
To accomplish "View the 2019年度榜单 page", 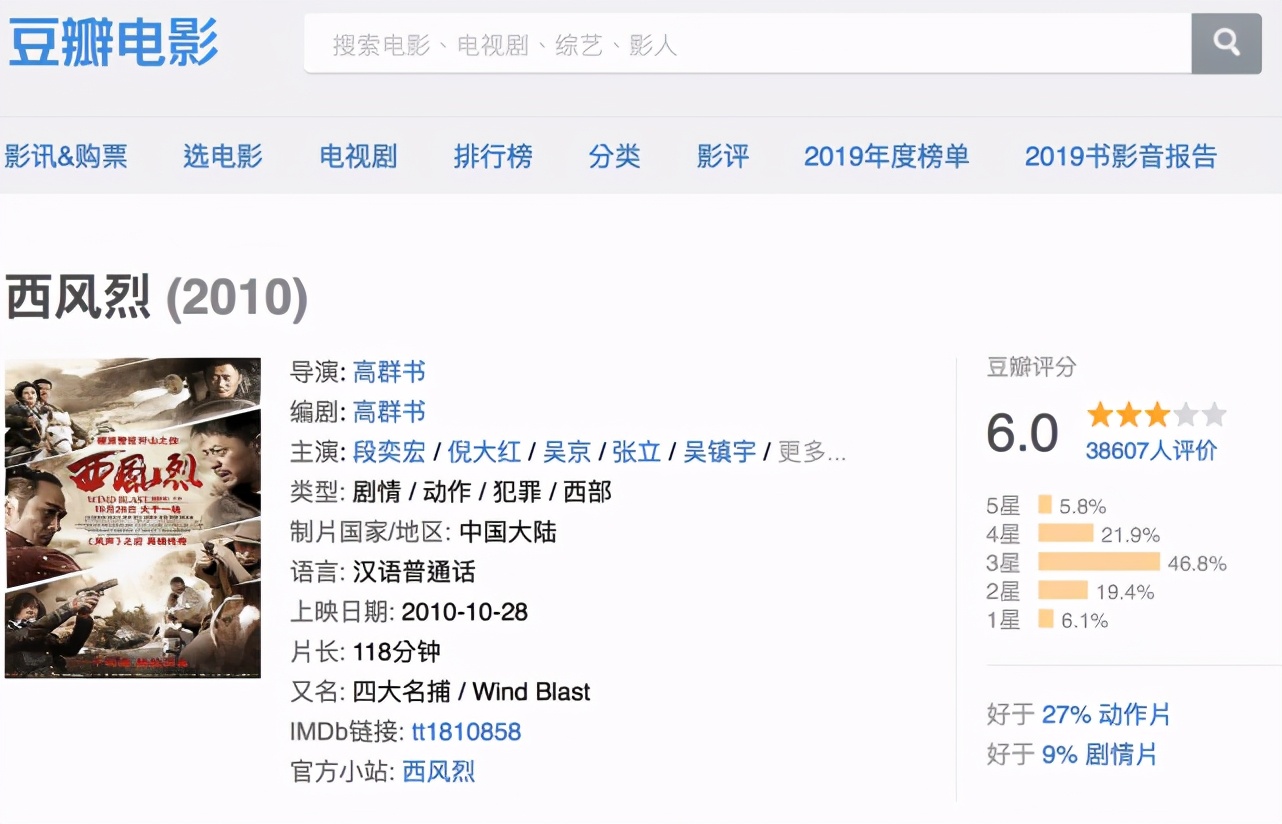I will pyautogui.click(x=886, y=156).
